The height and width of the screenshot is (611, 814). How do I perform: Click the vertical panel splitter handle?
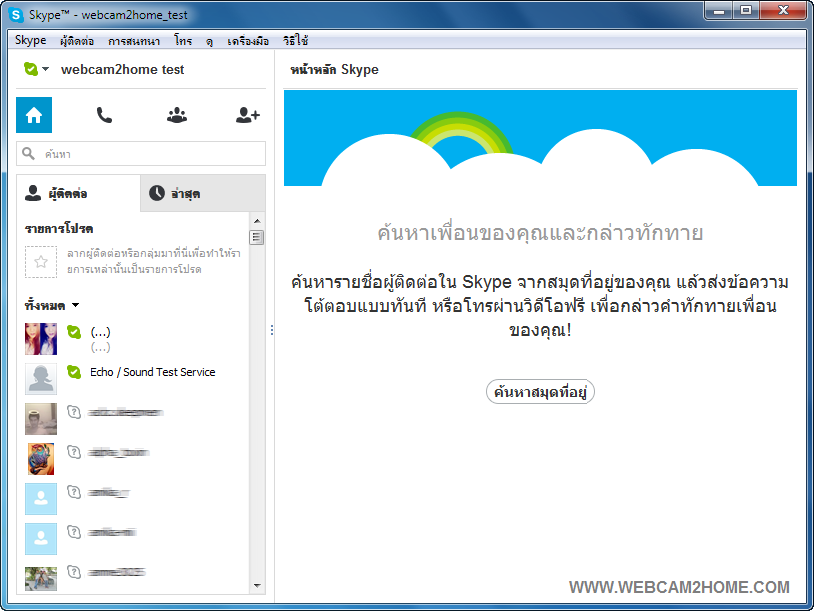tap(272, 331)
